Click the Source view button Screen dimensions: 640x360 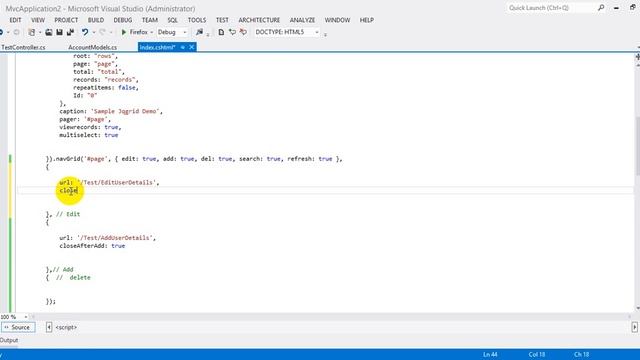click(x=18, y=327)
